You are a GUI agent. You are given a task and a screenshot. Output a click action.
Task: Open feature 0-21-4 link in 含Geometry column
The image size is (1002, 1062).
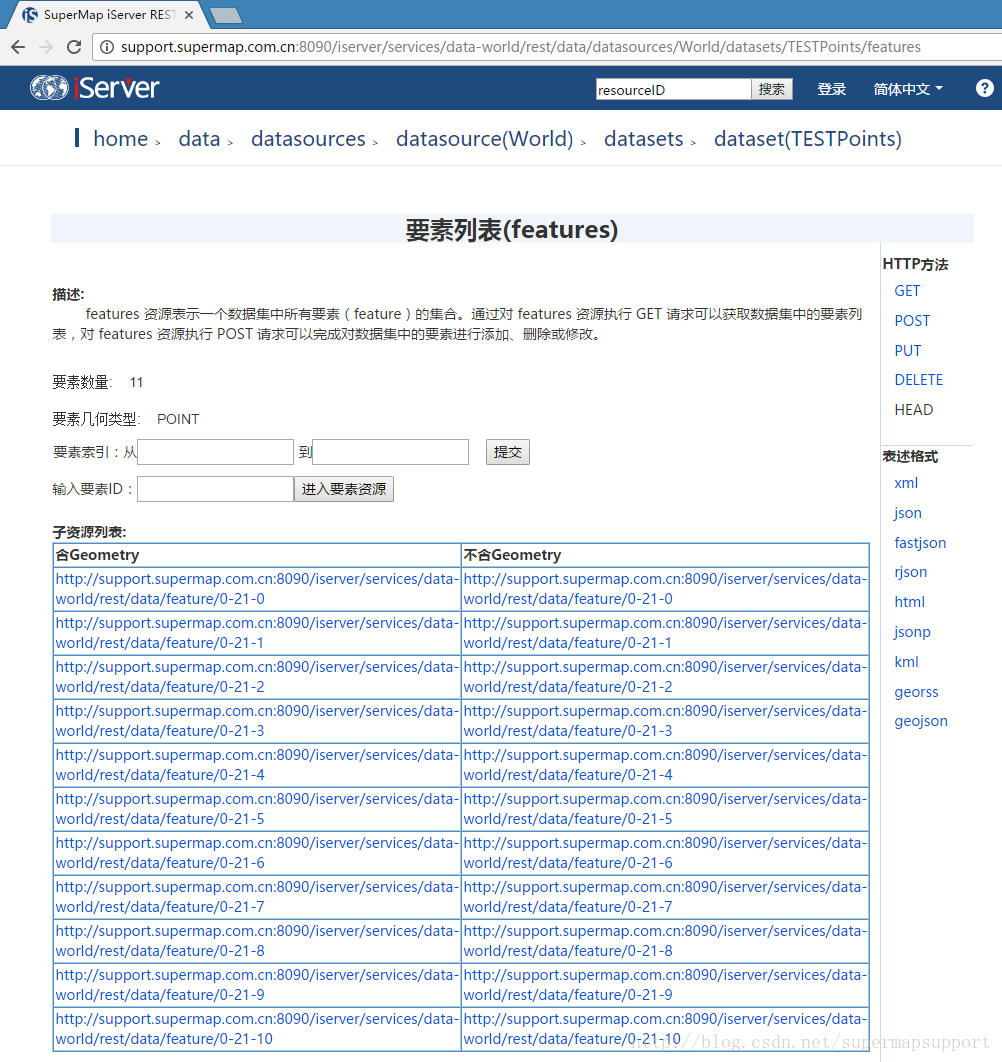(257, 765)
